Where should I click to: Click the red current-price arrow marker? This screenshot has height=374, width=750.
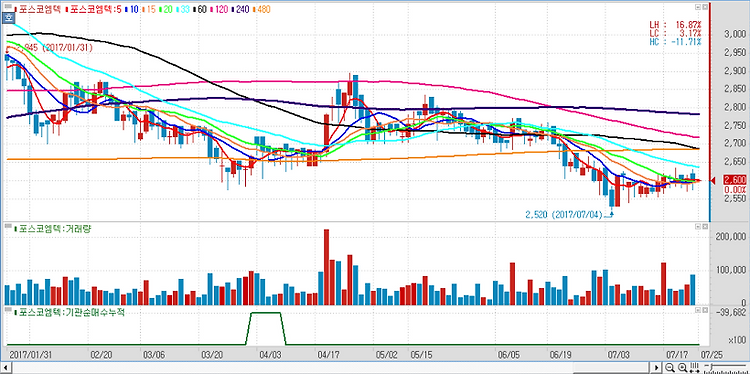[x=714, y=180]
